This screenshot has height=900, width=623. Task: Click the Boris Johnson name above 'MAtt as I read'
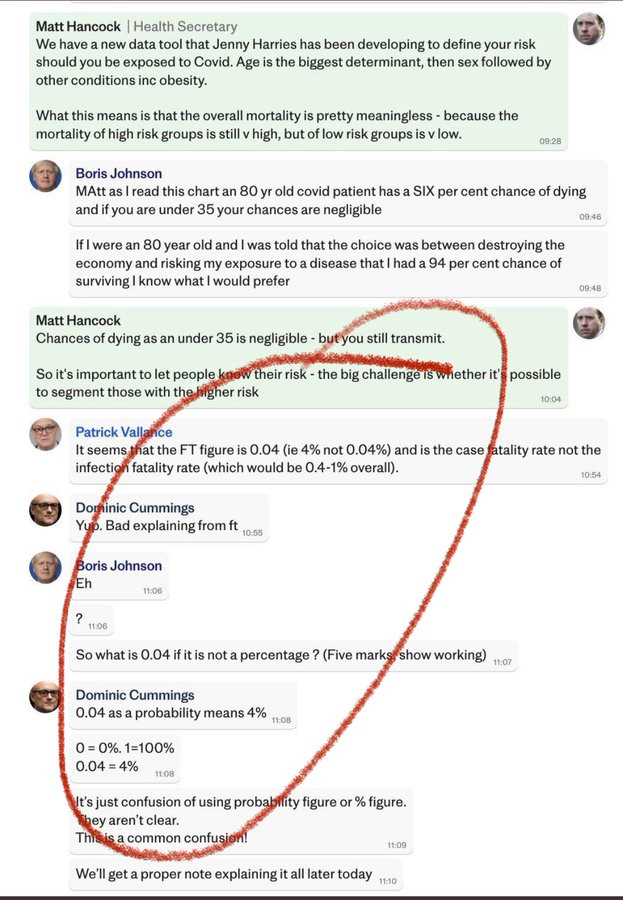pyautogui.click(x=118, y=173)
